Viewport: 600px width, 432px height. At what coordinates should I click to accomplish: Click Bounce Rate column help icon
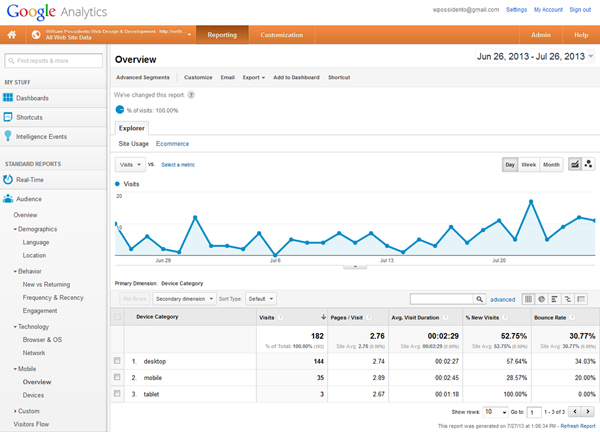tap(572, 317)
